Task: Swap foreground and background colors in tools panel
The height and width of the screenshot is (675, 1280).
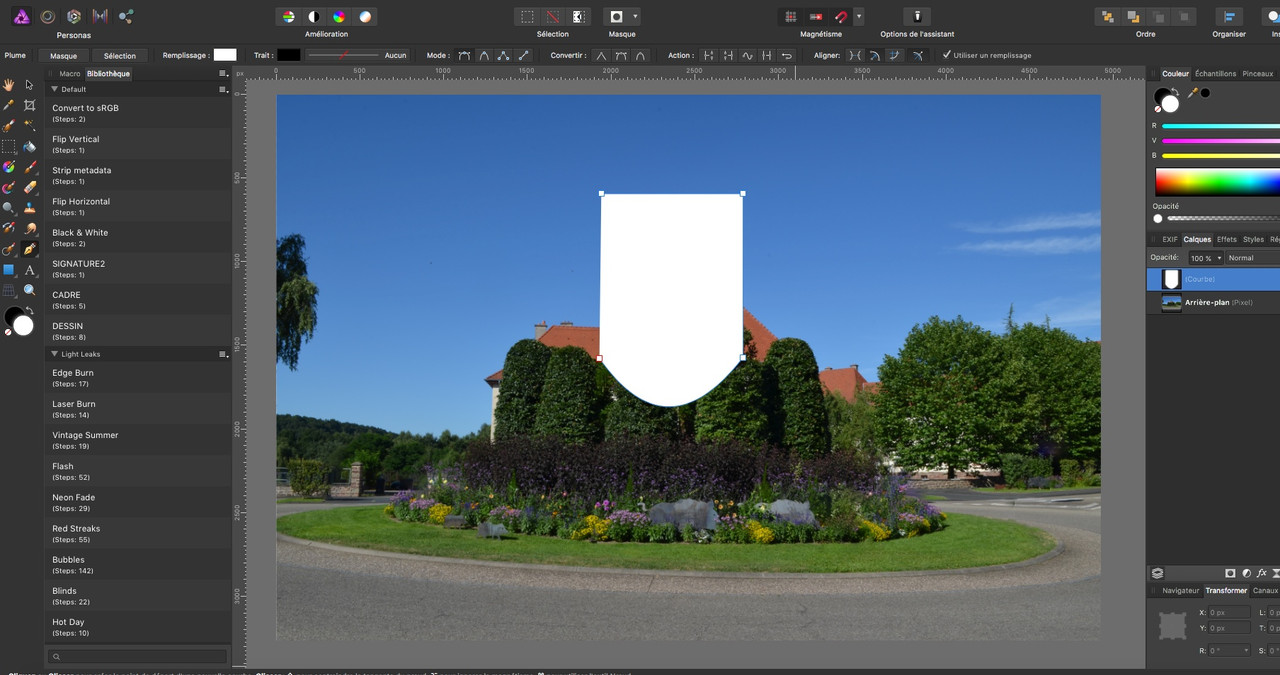Action: (28, 311)
